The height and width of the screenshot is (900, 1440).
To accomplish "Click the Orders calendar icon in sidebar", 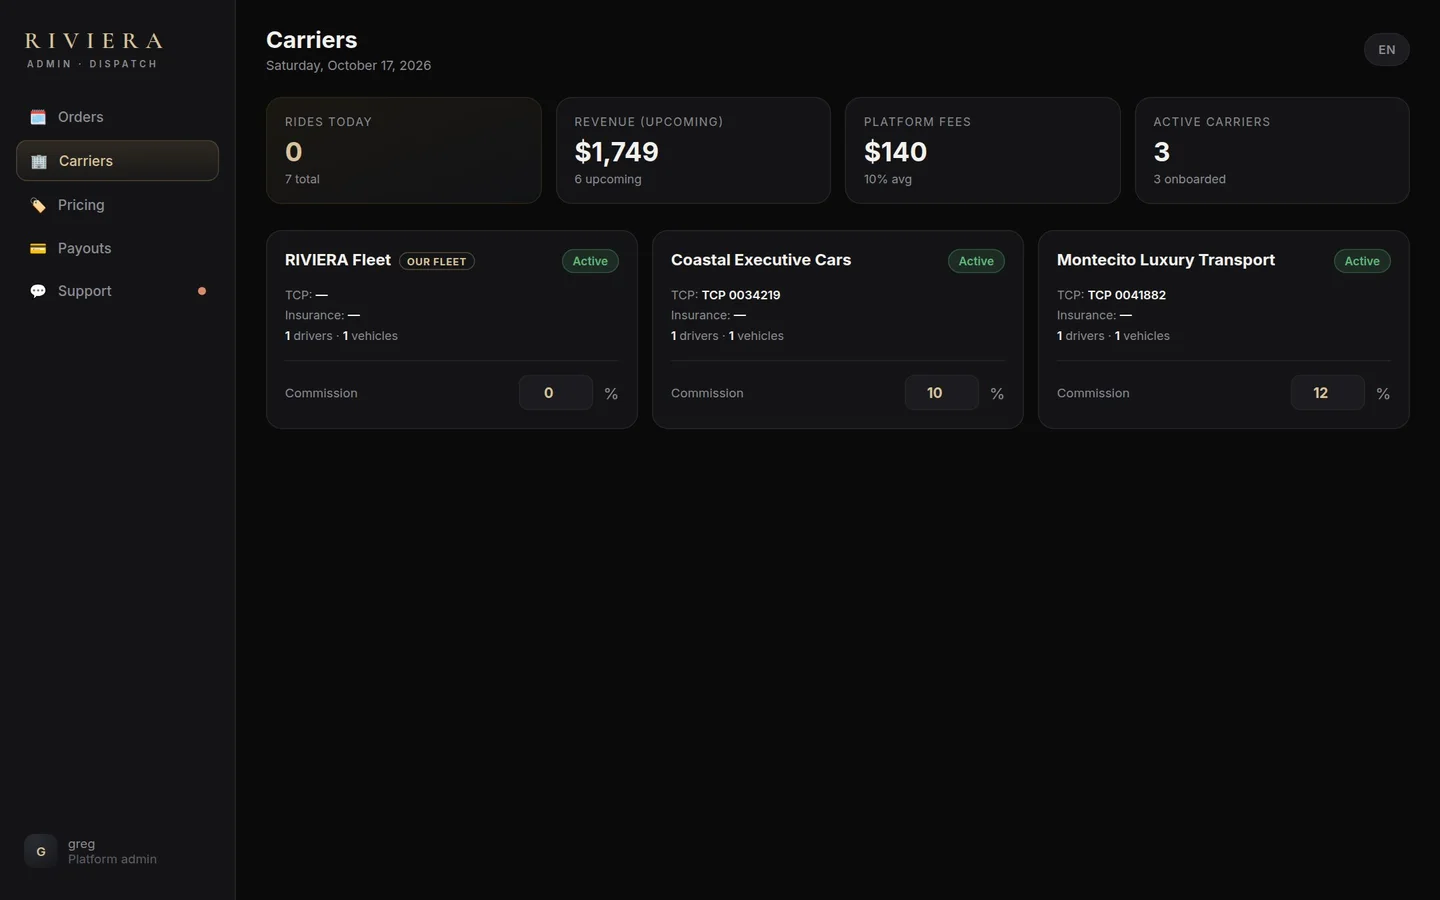I will 38,117.
